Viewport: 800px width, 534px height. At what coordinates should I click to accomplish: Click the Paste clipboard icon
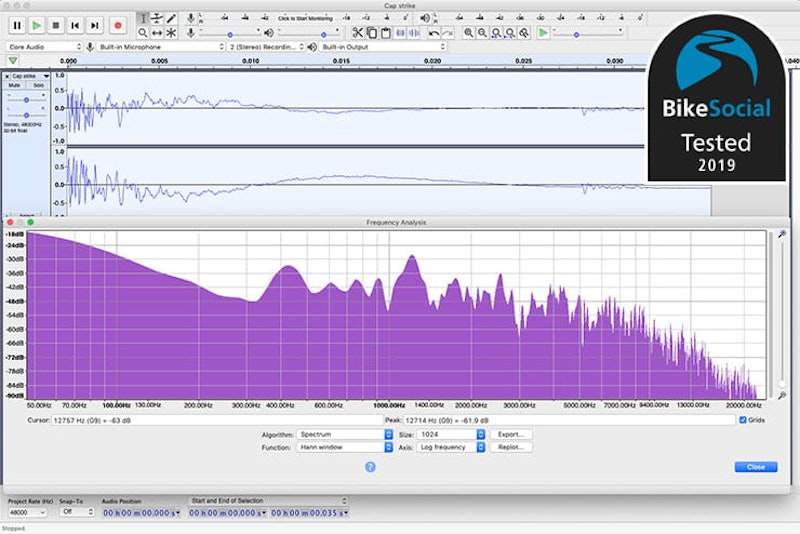coord(386,33)
